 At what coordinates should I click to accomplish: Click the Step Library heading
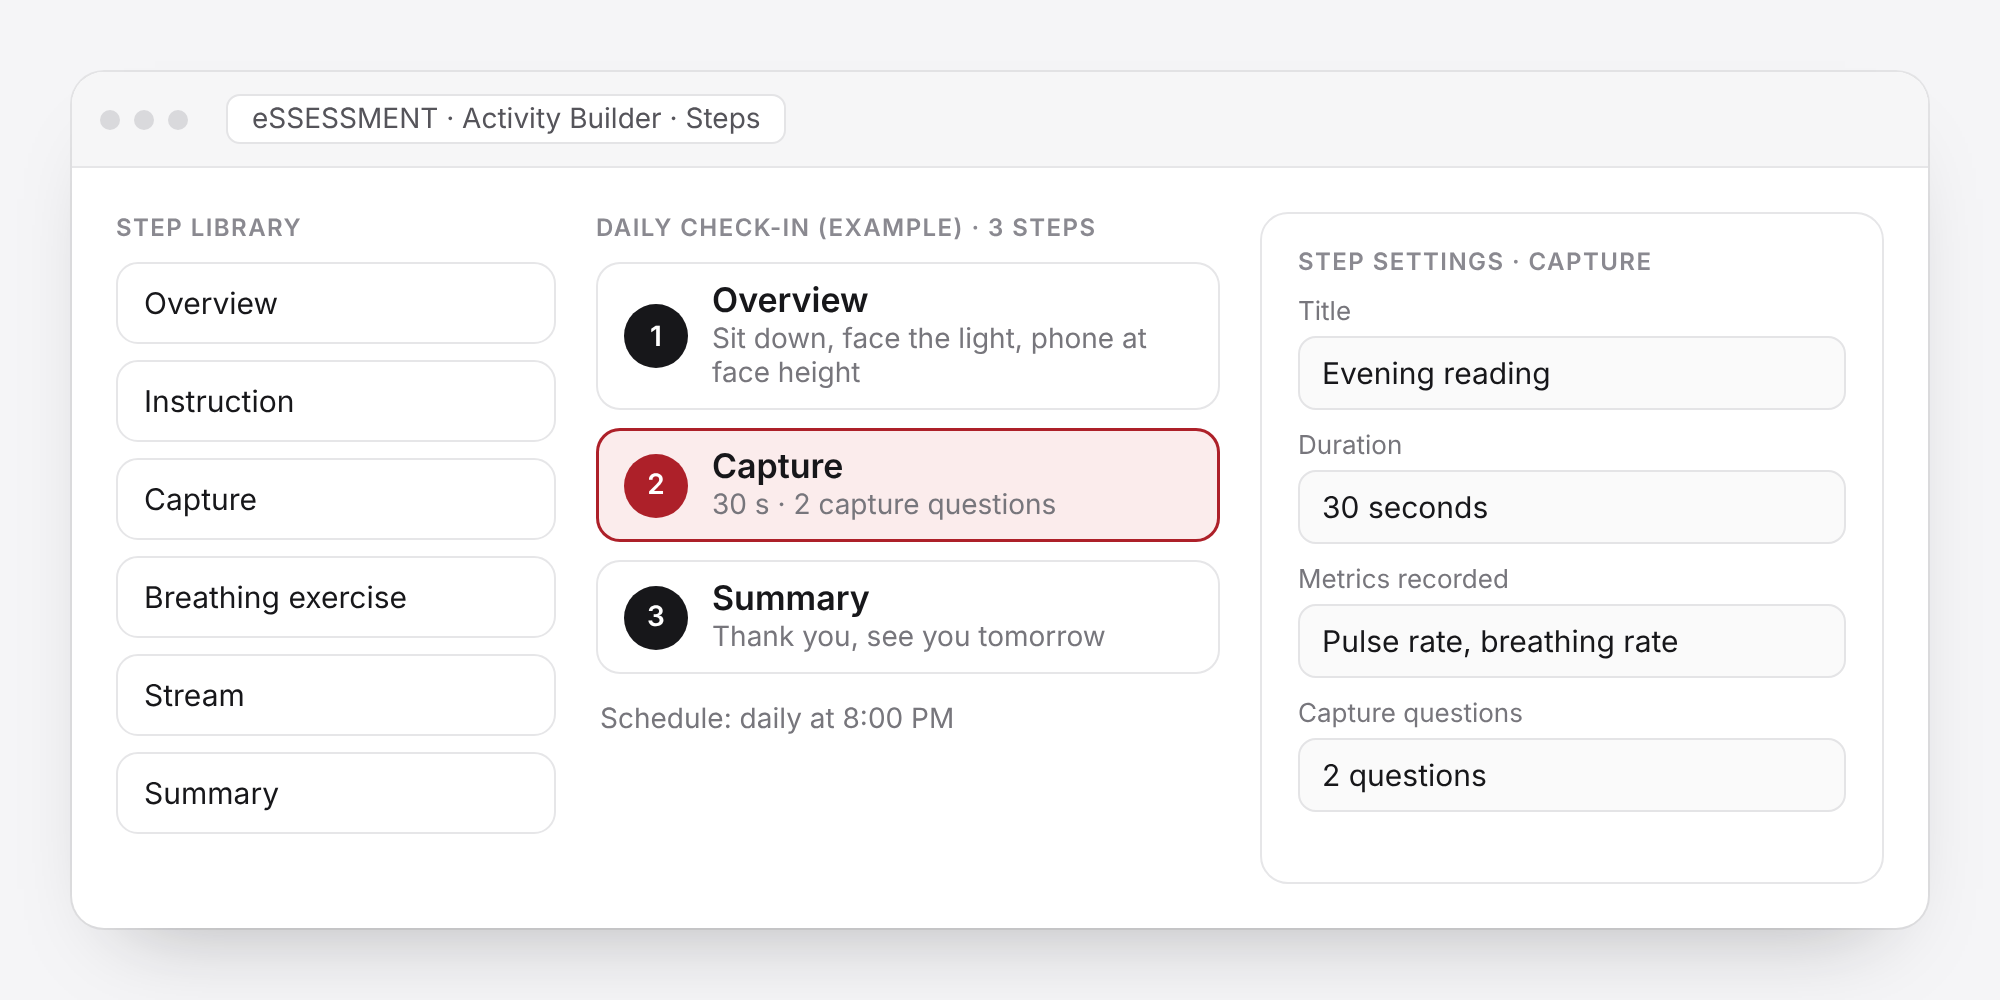[x=208, y=228]
